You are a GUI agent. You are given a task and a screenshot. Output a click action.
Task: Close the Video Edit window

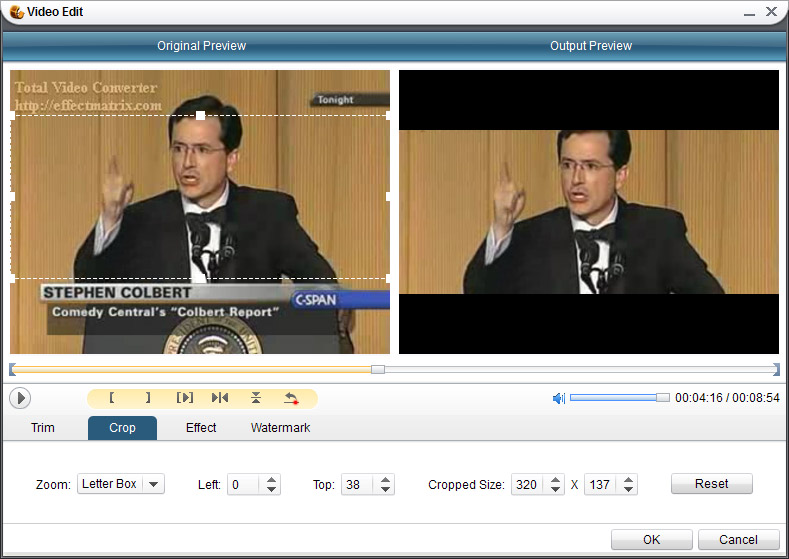tap(771, 12)
